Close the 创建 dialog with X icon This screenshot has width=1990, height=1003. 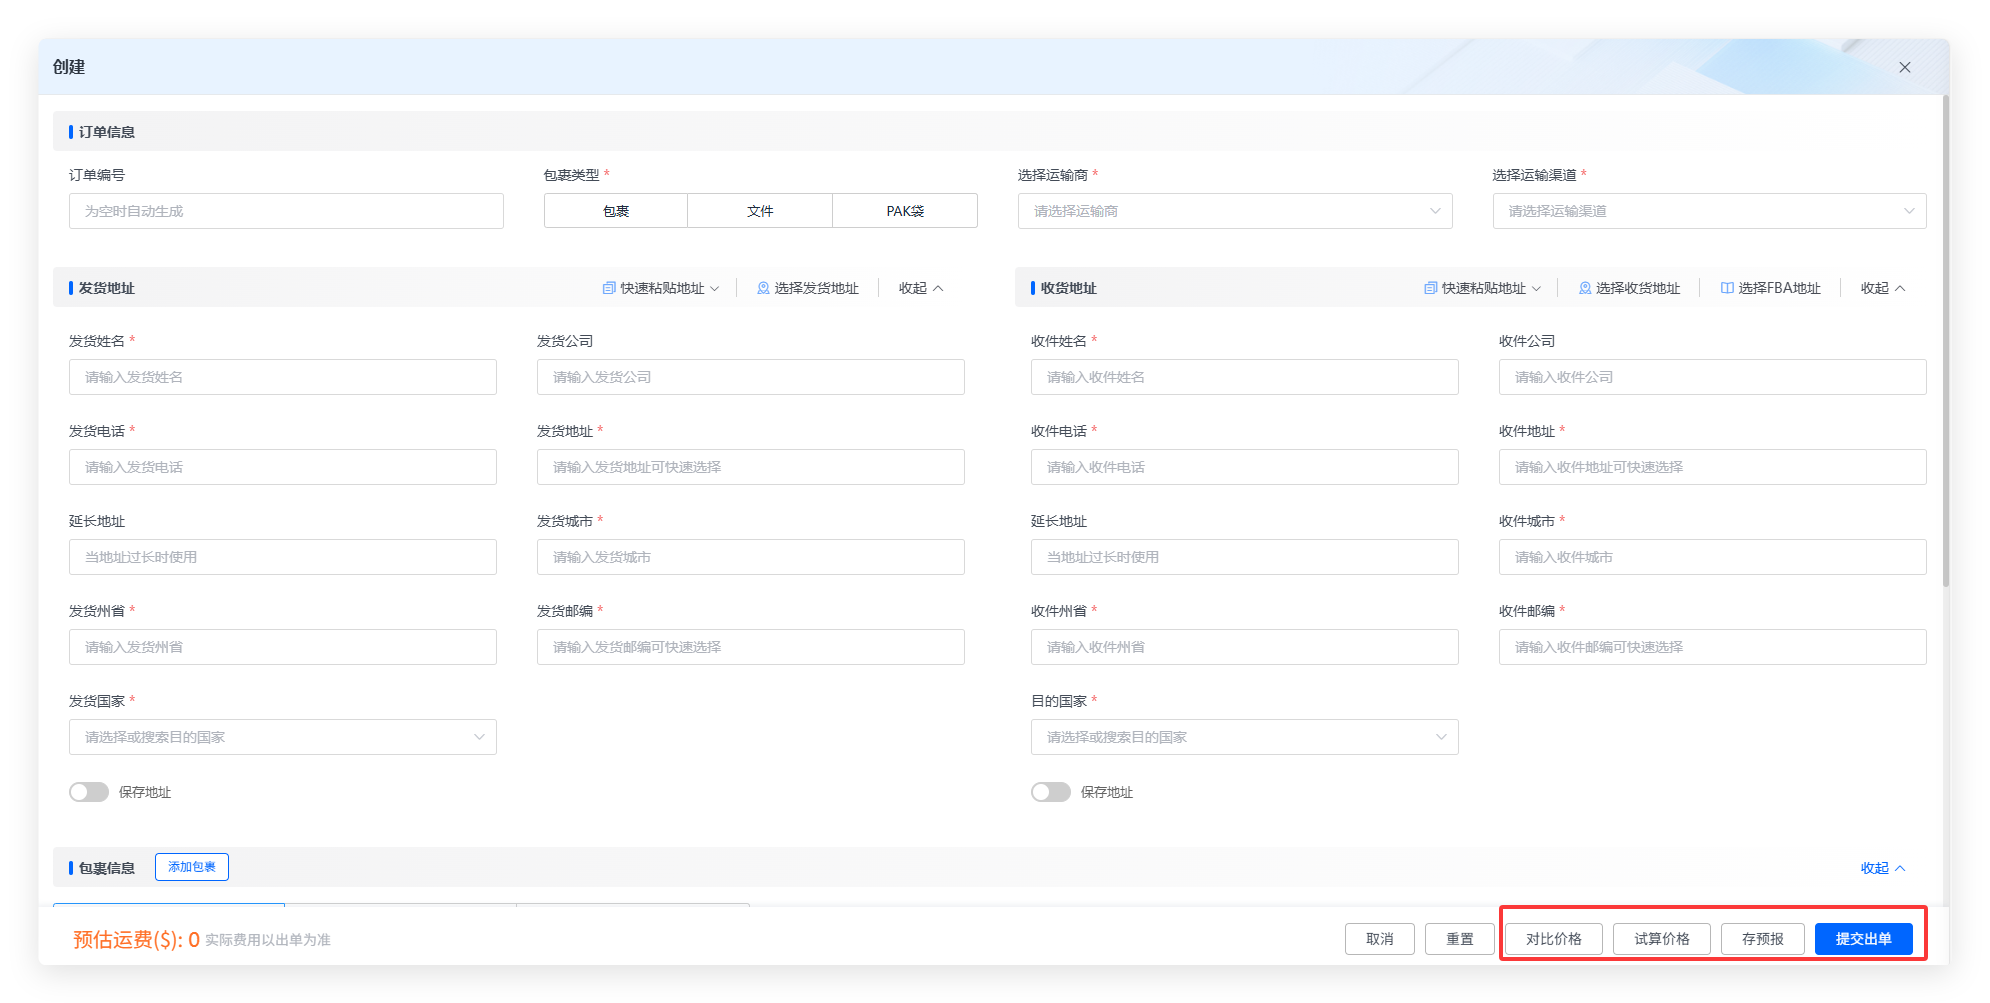click(1904, 67)
